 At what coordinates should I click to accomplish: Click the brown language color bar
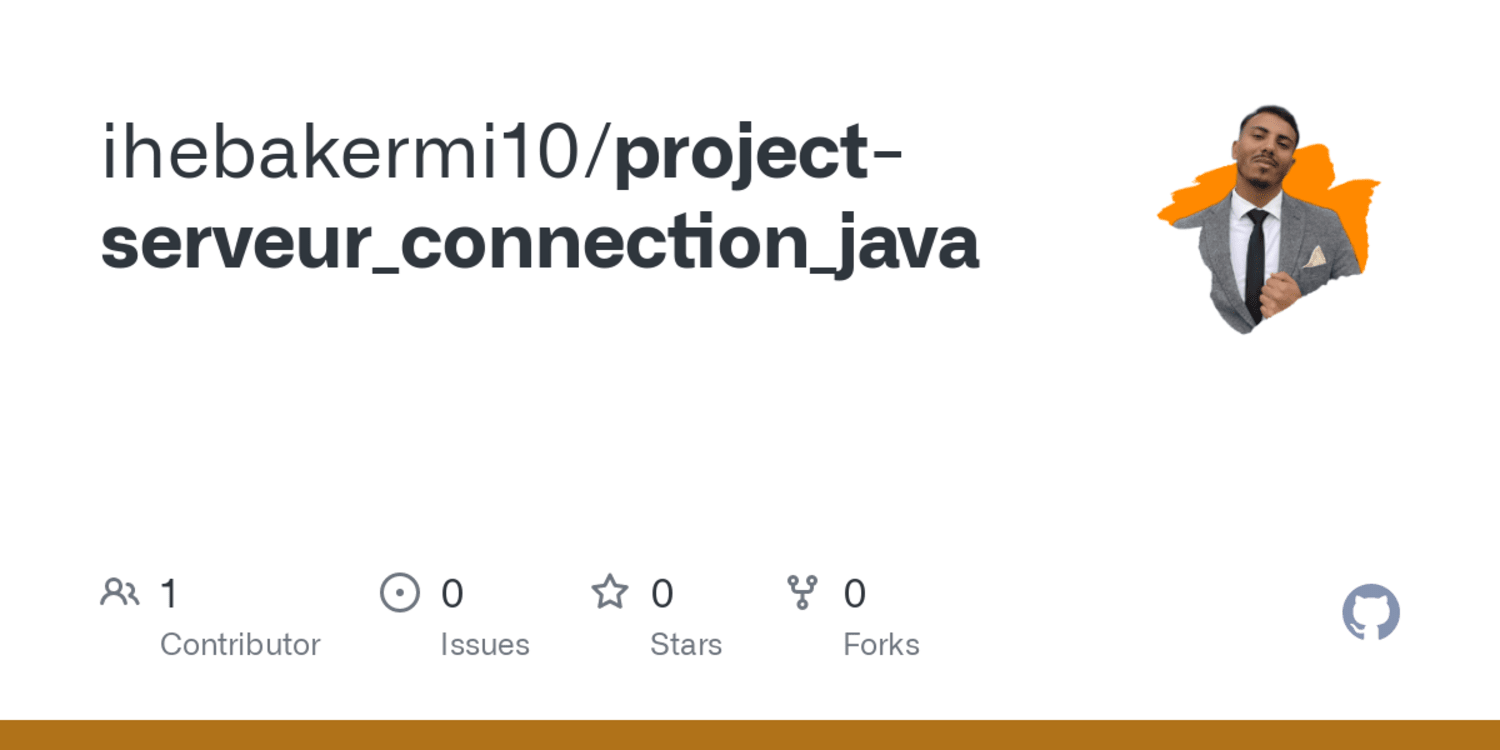(x=750, y=735)
